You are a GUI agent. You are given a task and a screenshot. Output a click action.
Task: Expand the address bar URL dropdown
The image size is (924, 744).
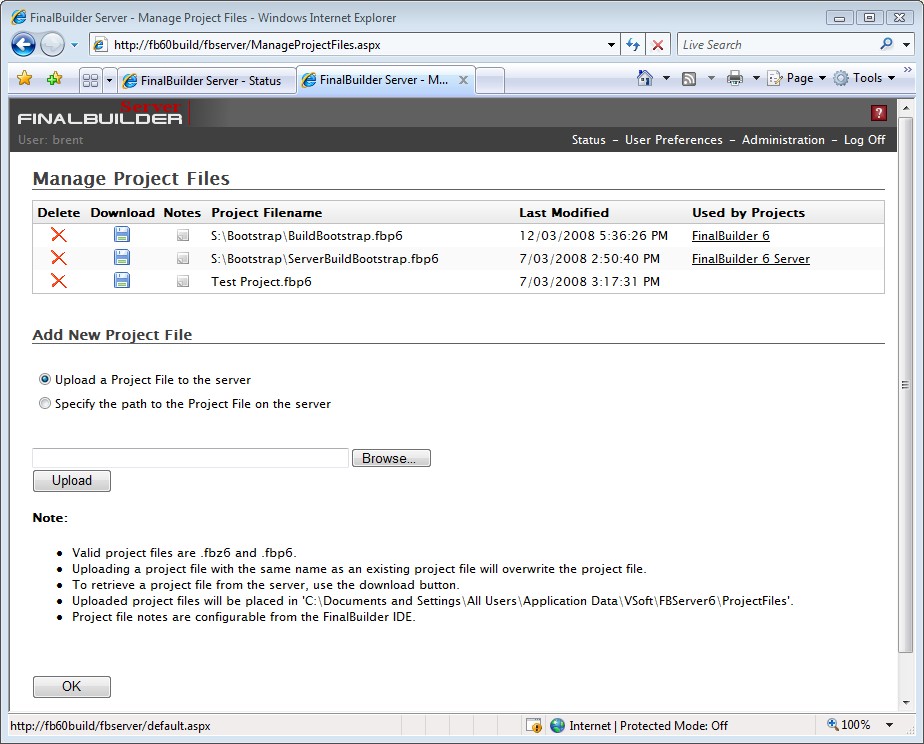click(611, 45)
